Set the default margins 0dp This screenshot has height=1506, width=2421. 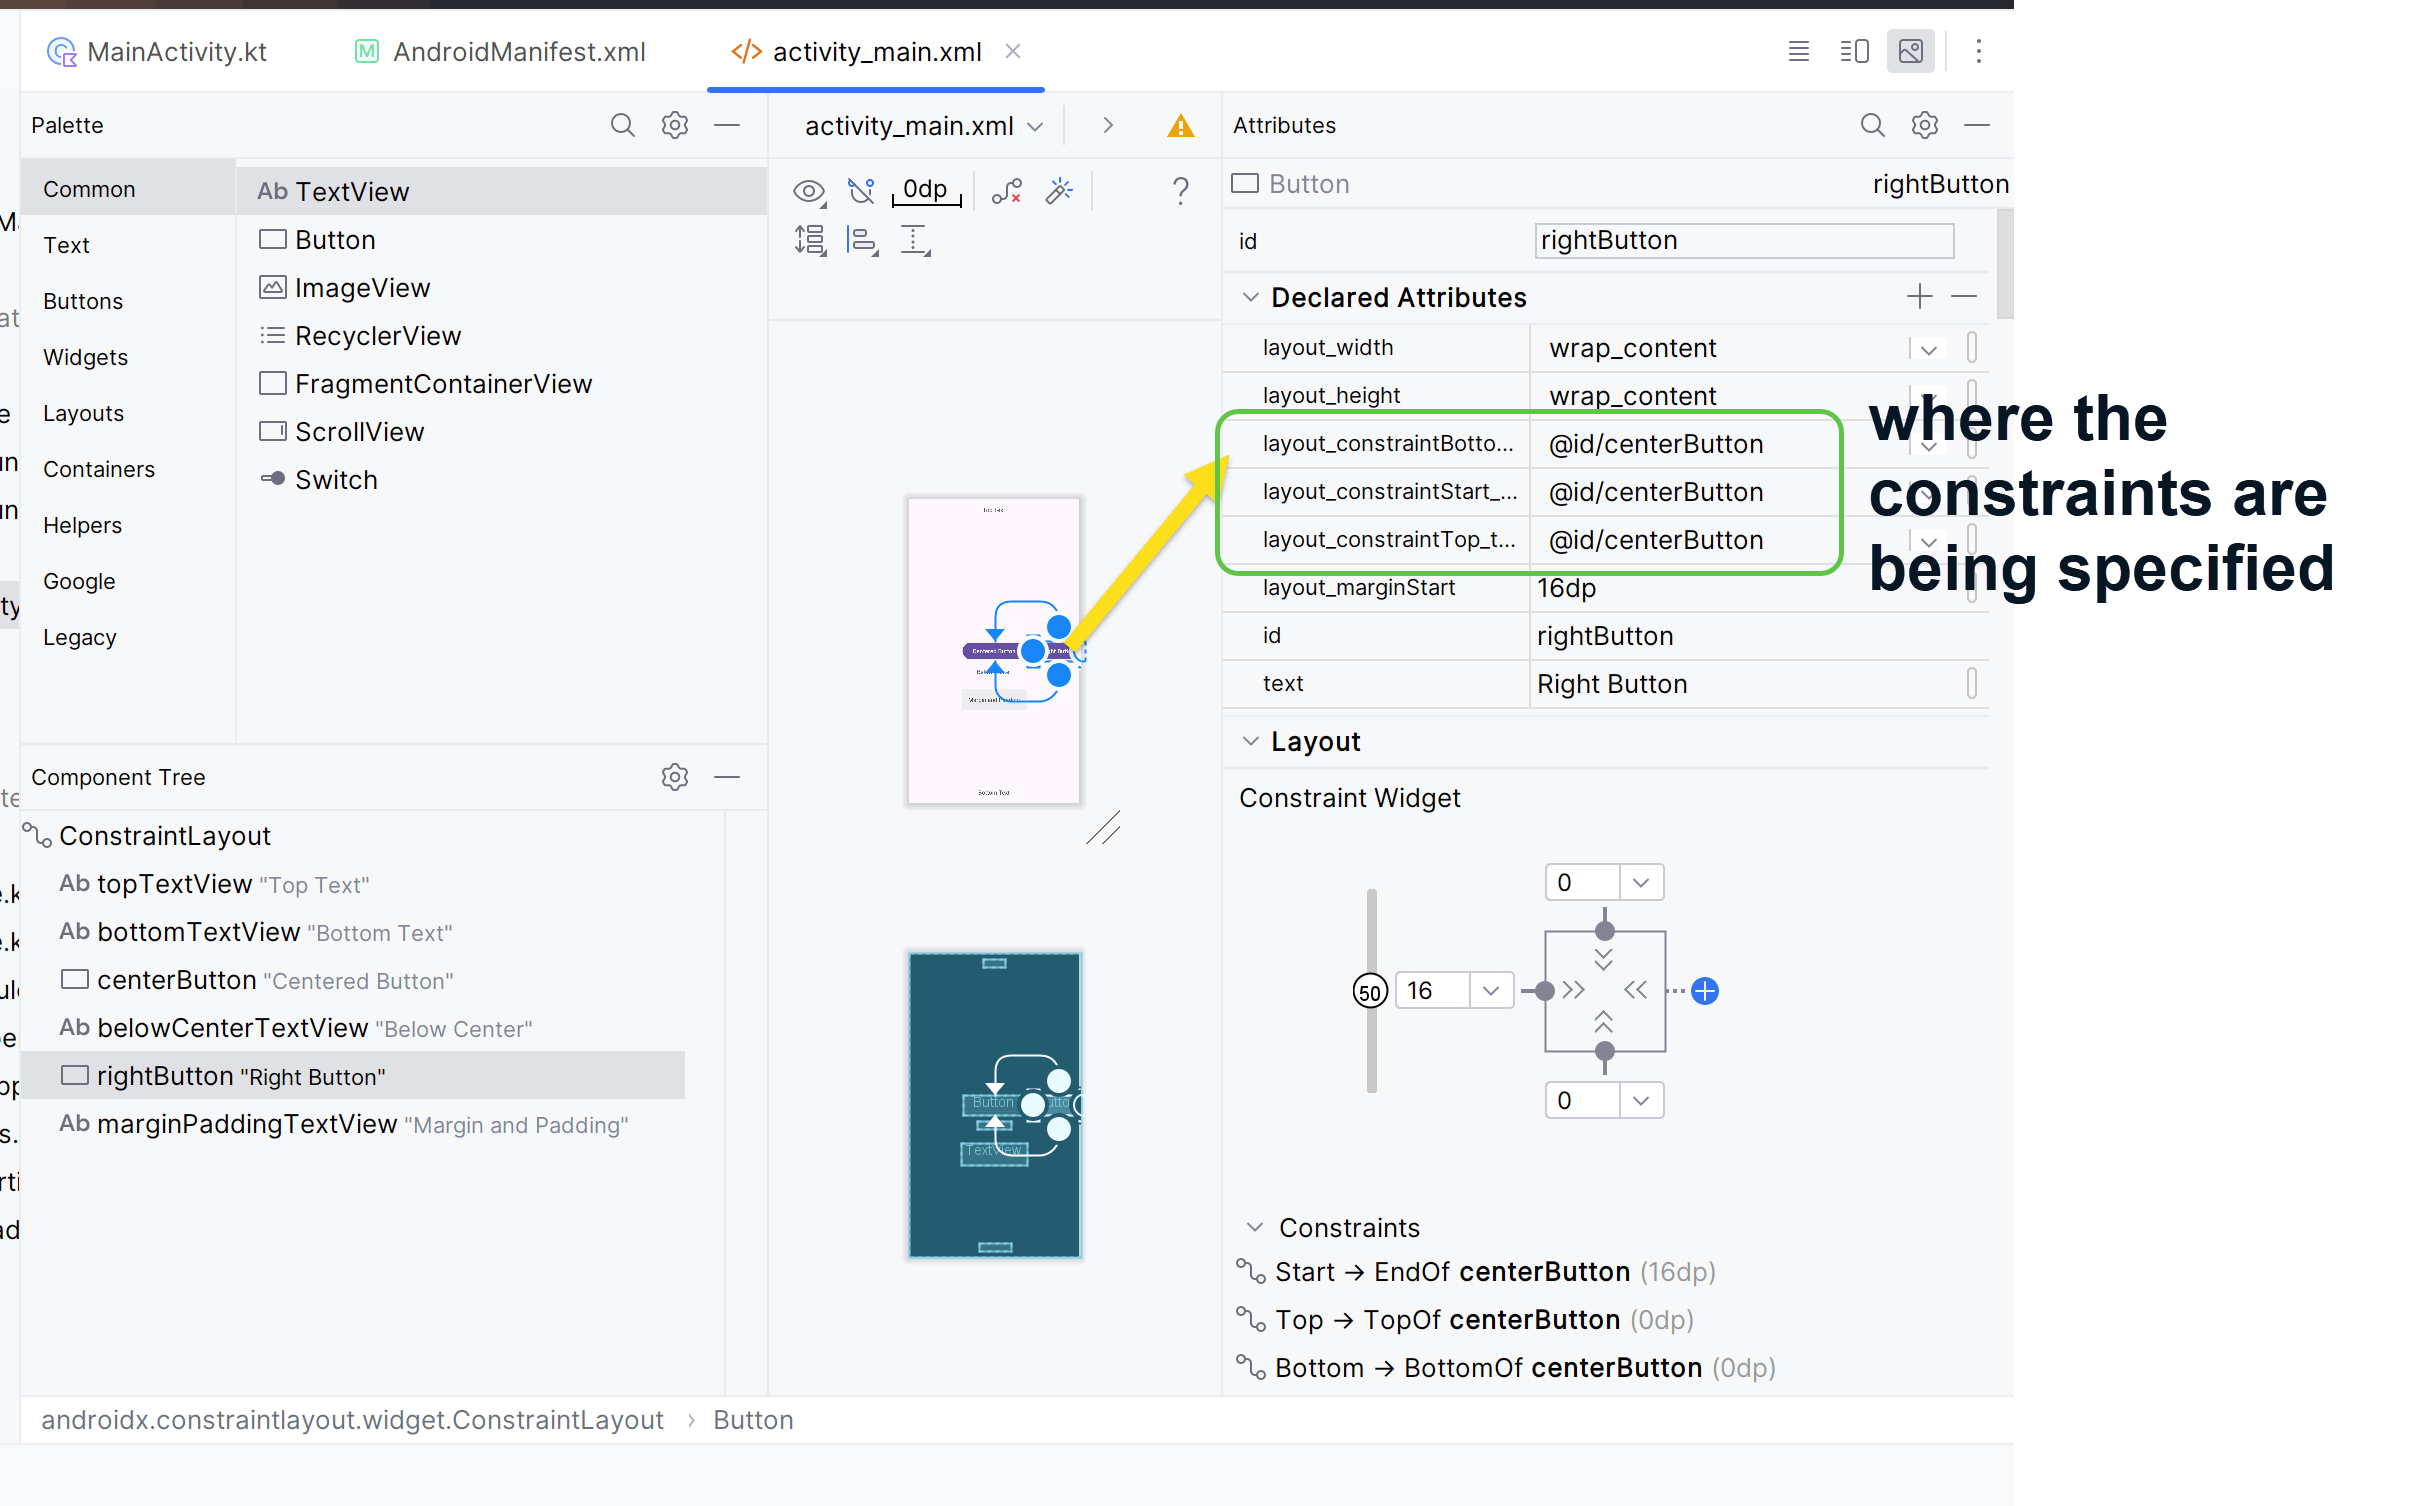926,190
